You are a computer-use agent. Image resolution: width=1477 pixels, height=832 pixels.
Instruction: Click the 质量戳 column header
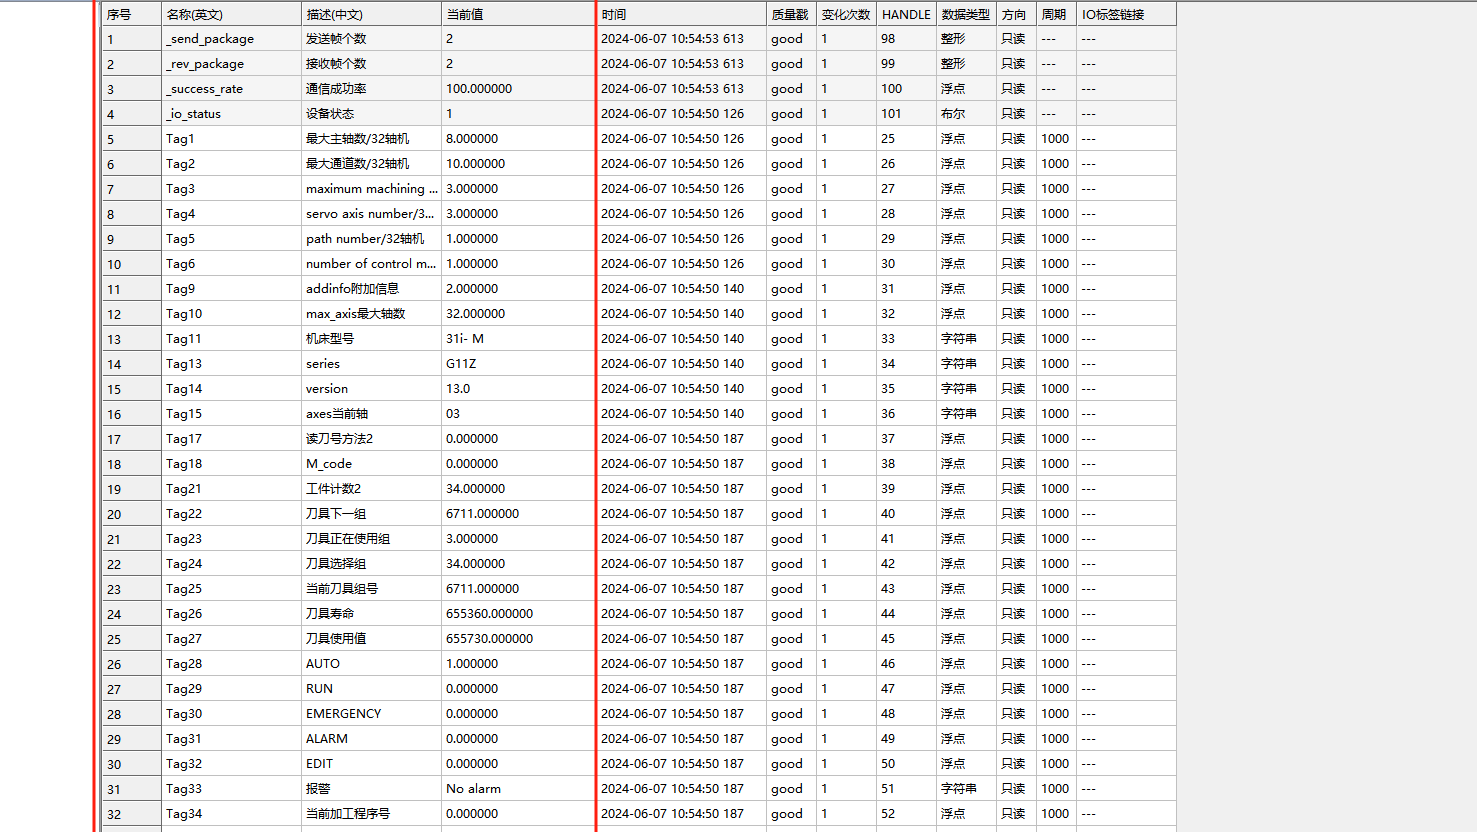click(x=791, y=14)
